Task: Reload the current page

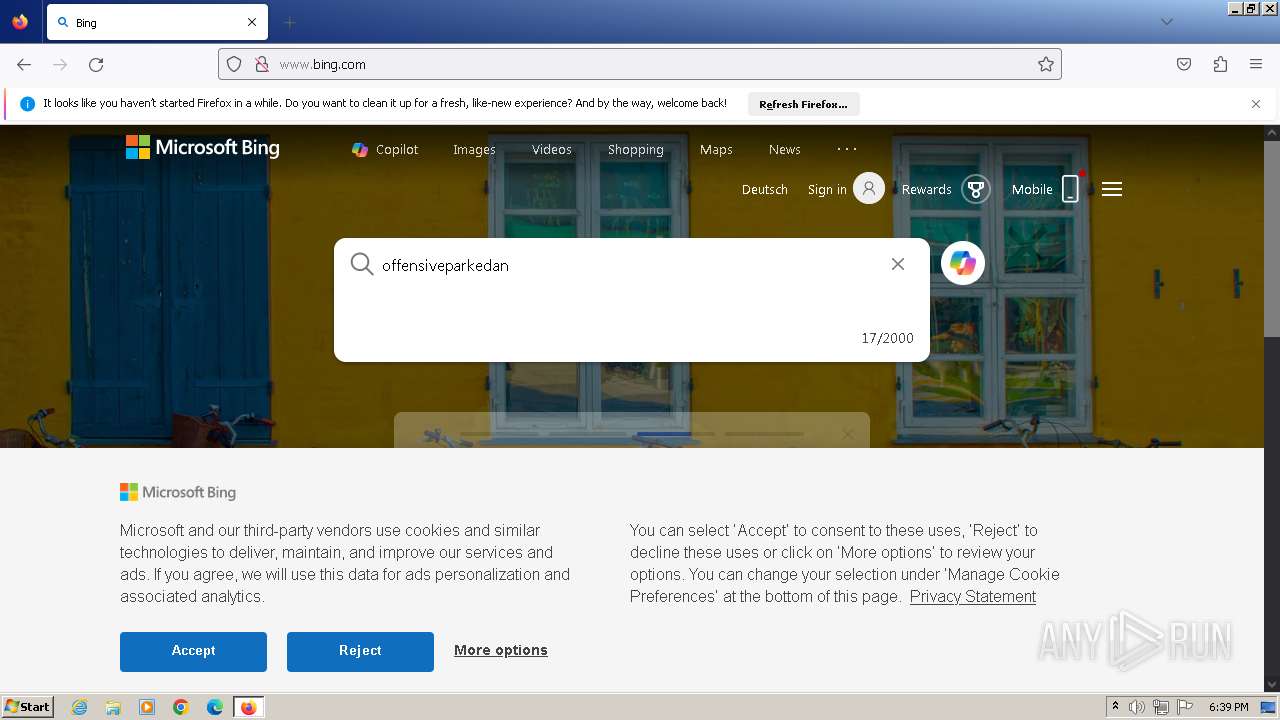Action: coord(96,64)
